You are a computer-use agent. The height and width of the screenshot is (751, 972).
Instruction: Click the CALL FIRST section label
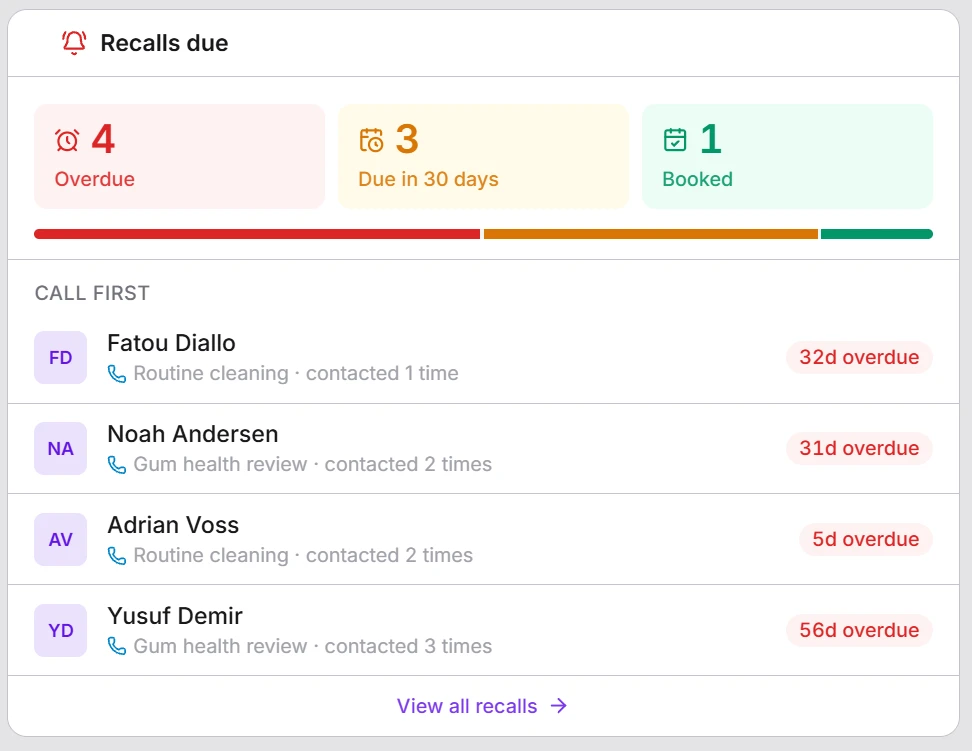[92, 293]
